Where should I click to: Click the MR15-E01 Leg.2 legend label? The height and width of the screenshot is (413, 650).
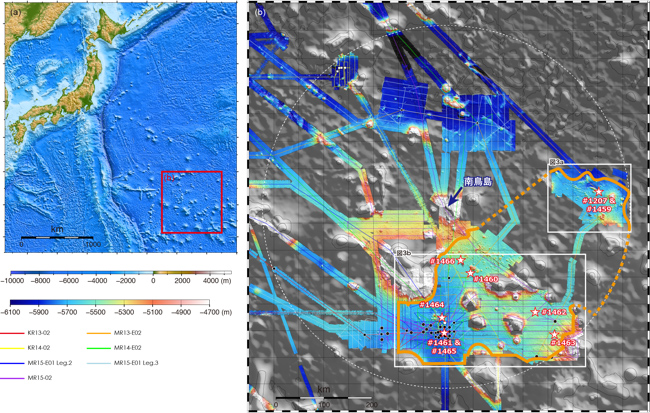pos(51,361)
